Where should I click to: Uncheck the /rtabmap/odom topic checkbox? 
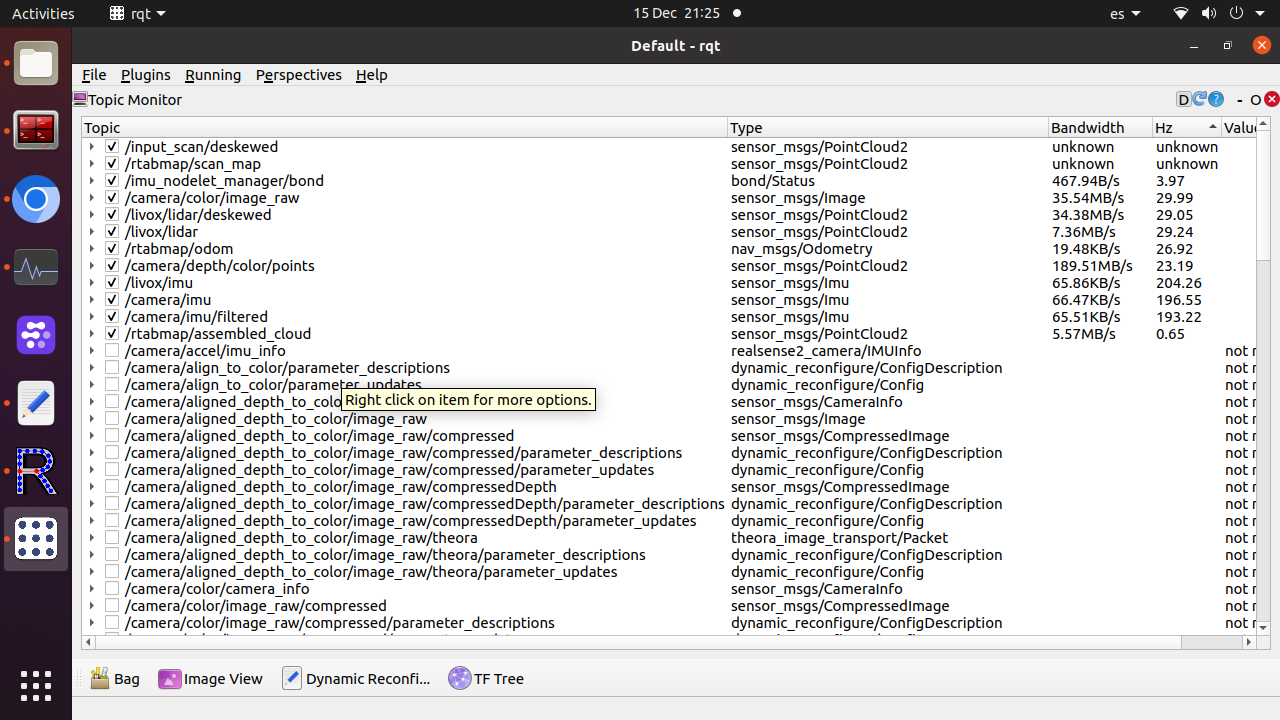112,249
